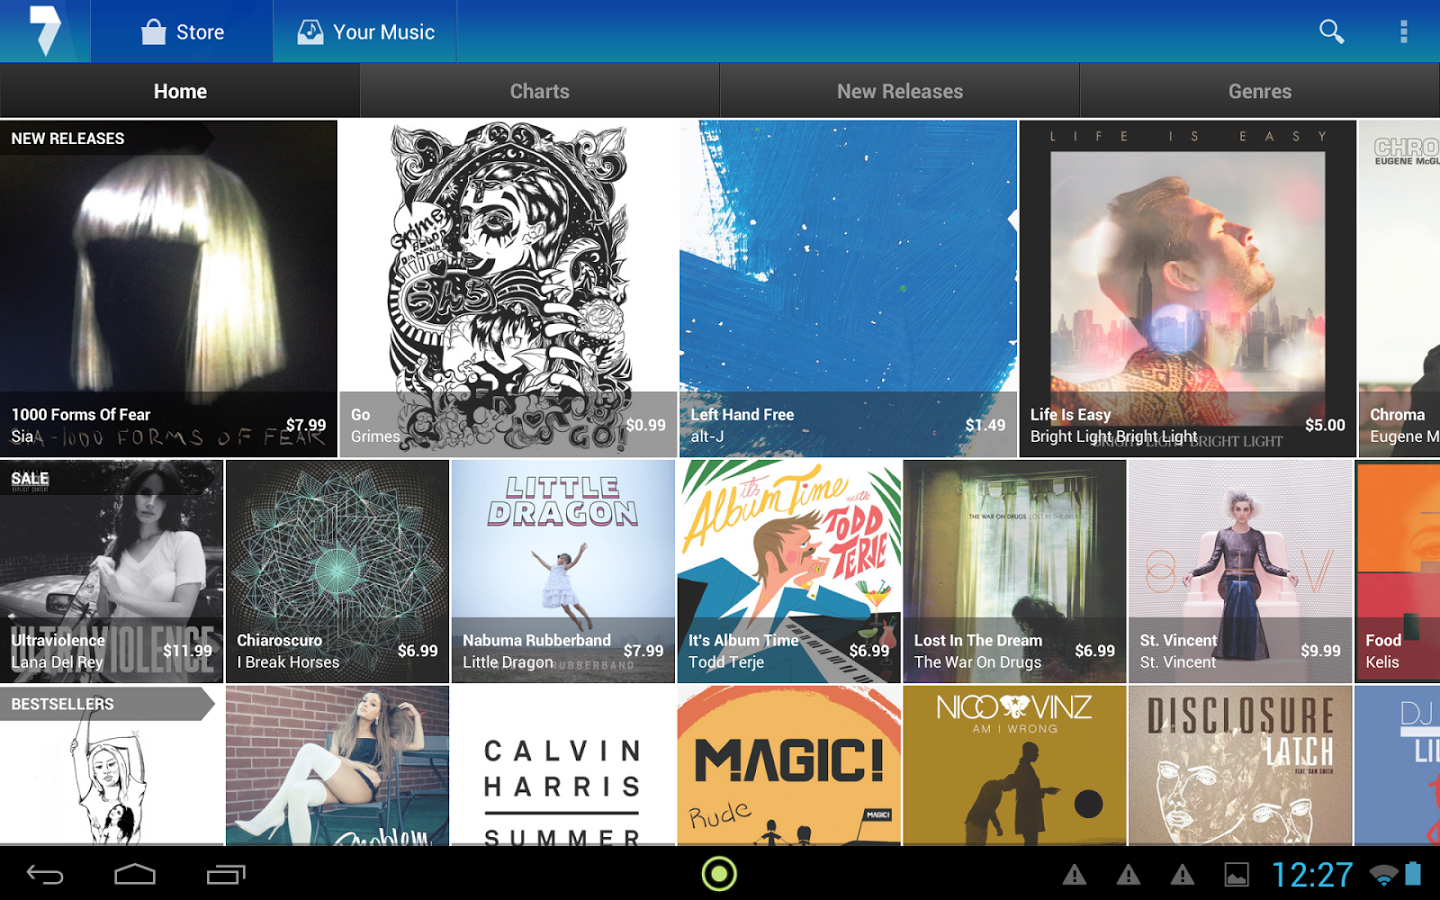The width and height of the screenshot is (1440, 900).
Task: Open Your Music library
Action: (x=365, y=32)
